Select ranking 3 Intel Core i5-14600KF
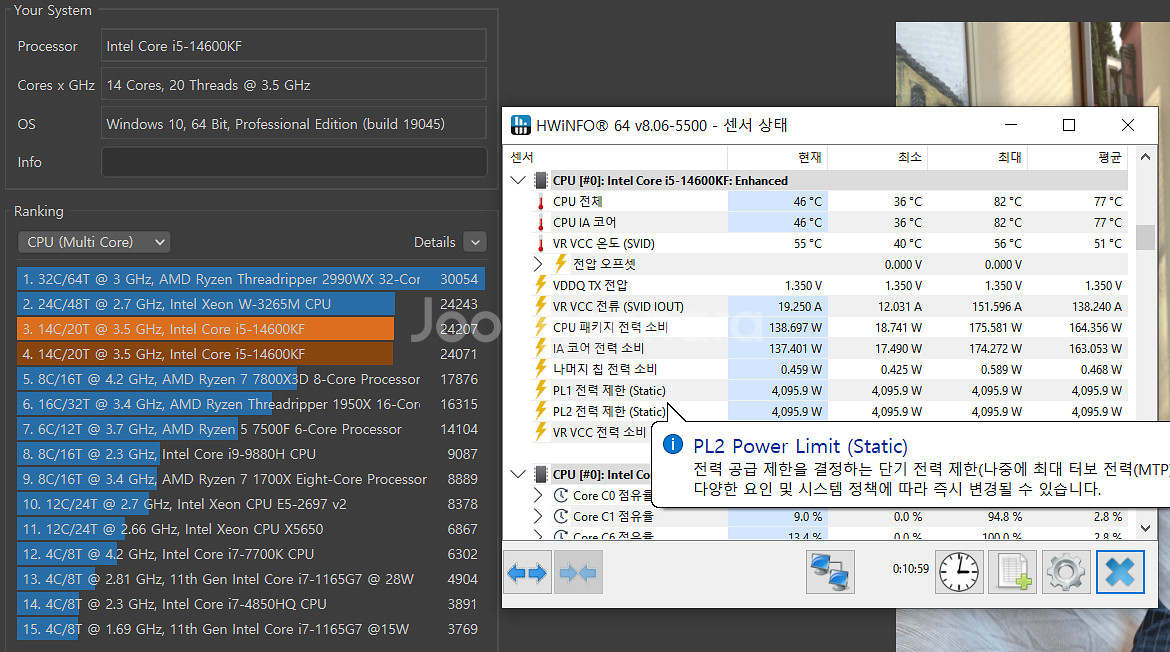The width and height of the screenshot is (1170, 652). tap(251, 329)
